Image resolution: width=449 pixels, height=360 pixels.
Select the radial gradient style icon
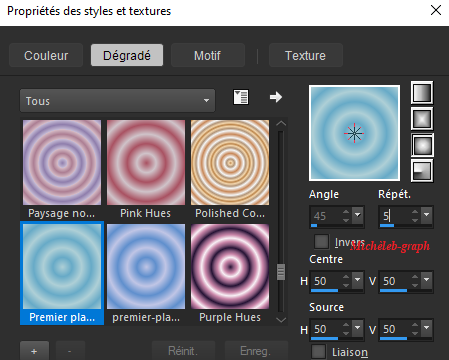point(422,171)
